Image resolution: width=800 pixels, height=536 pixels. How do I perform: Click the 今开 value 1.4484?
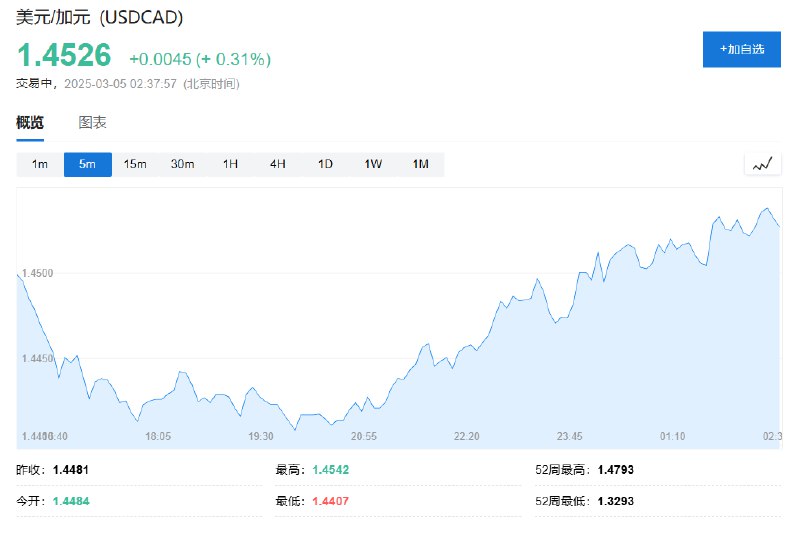(x=71, y=501)
